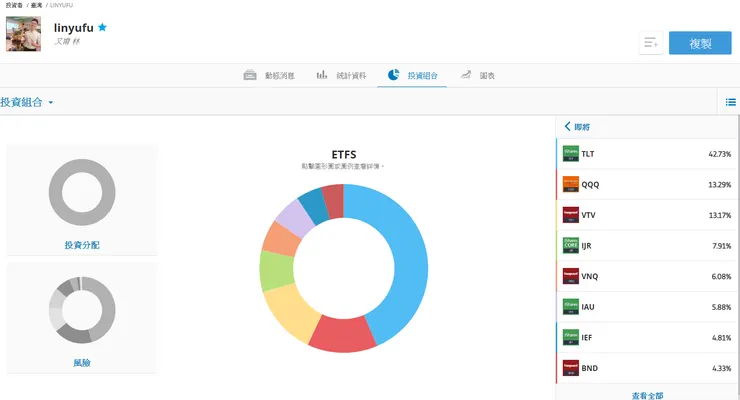The width and height of the screenshot is (740, 400).
Task: Click the QQQ Invesco logo
Action: [x=571, y=184]
